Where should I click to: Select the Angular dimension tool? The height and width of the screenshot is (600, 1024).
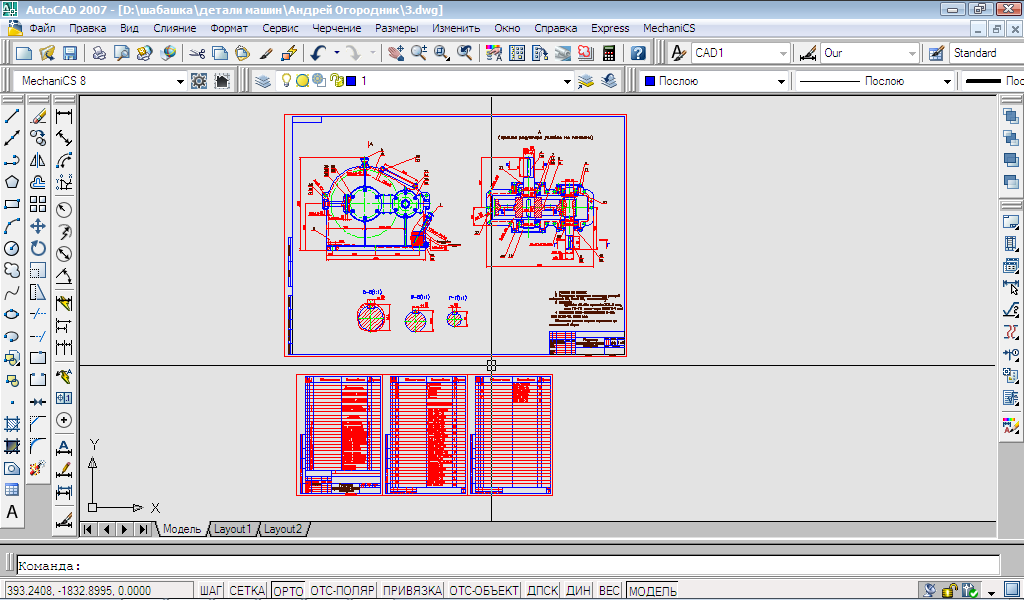tap(64, 276)
